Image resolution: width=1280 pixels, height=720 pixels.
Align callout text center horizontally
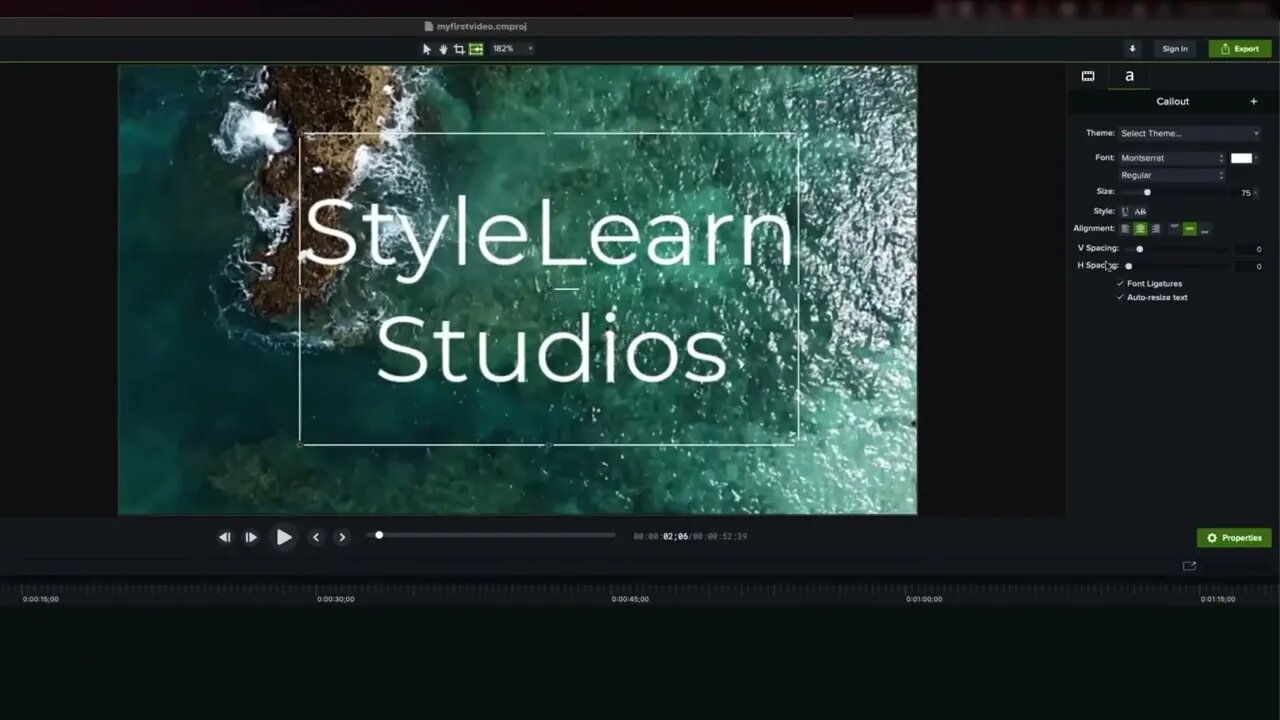coord(1140,229)
